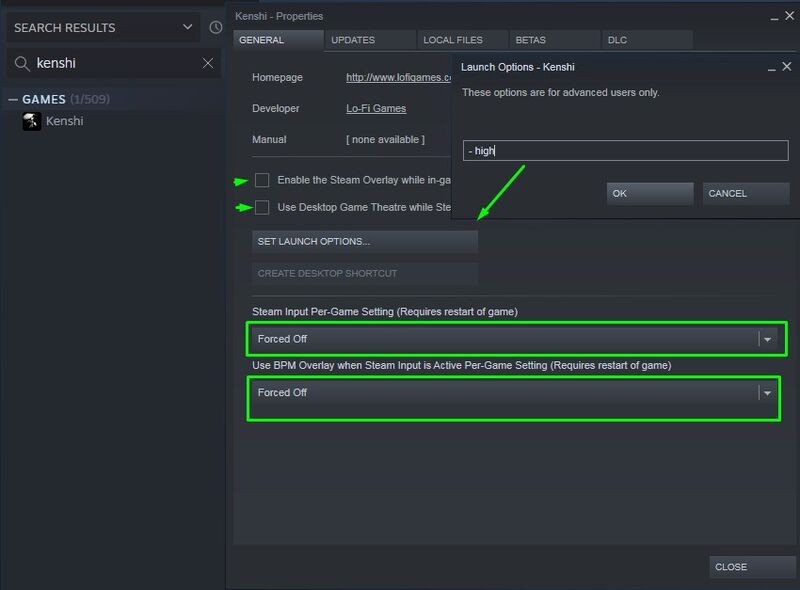Viewport: 800px width, 590px height.
Task: Open the DLC tab
Action: (x=647, y=40)
